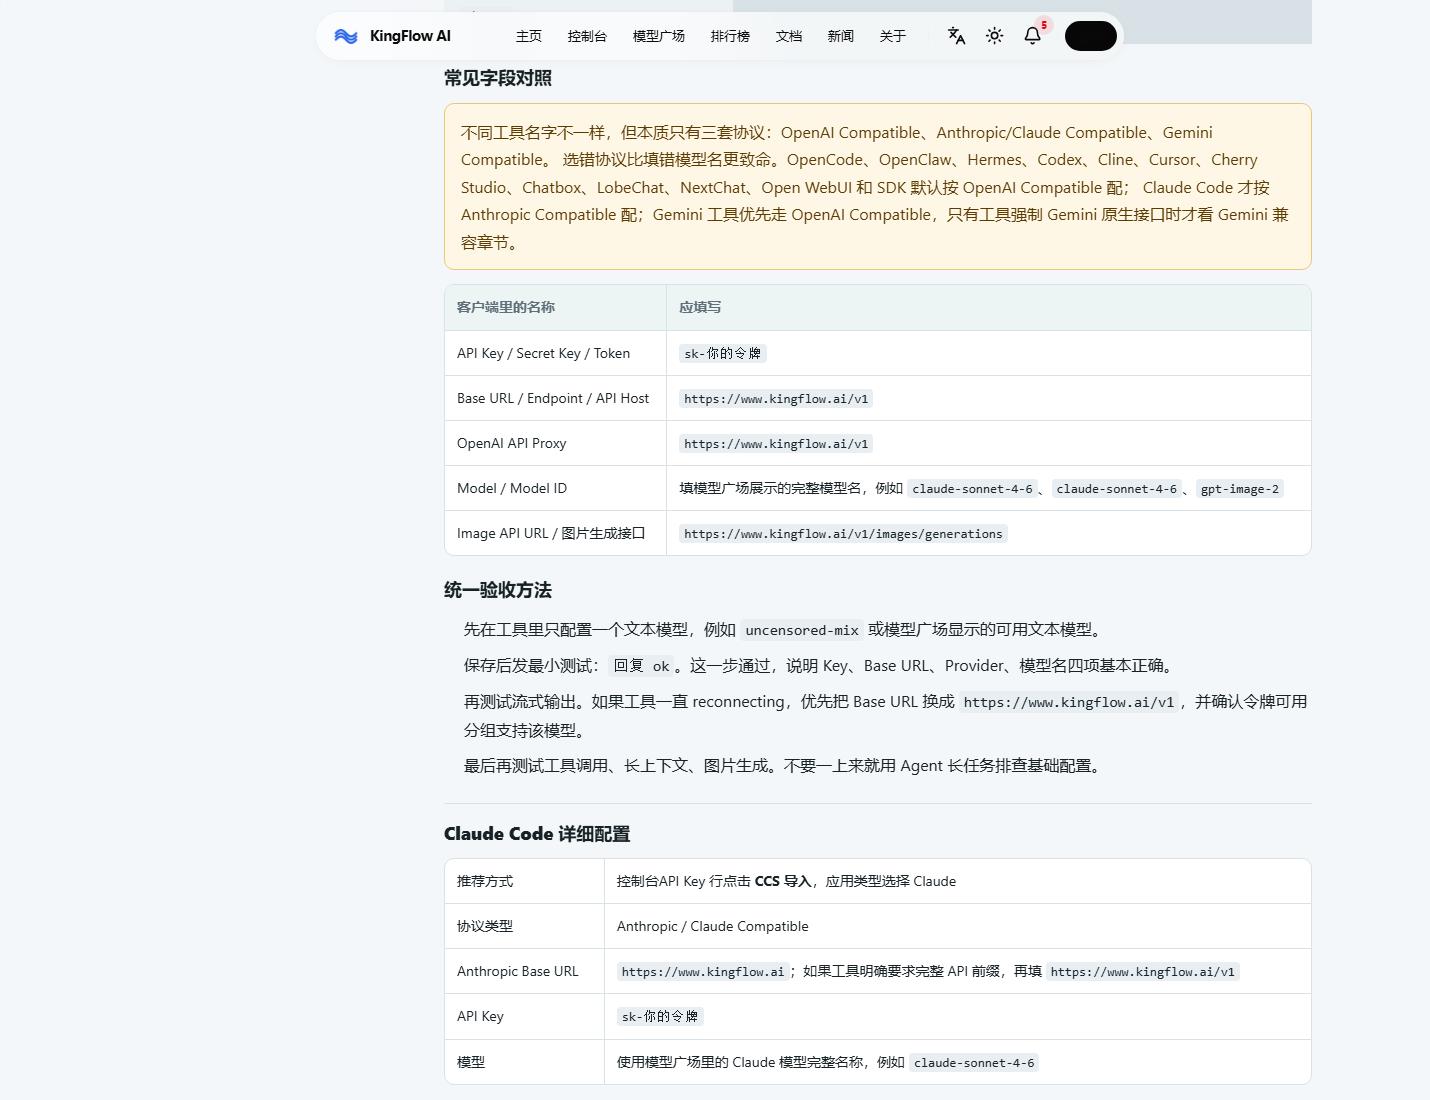Image resolution: width=1430 pixels, height=1100 pixels.
Task: Select the 推荐方式 row label
Action: (x=485, y=881)
